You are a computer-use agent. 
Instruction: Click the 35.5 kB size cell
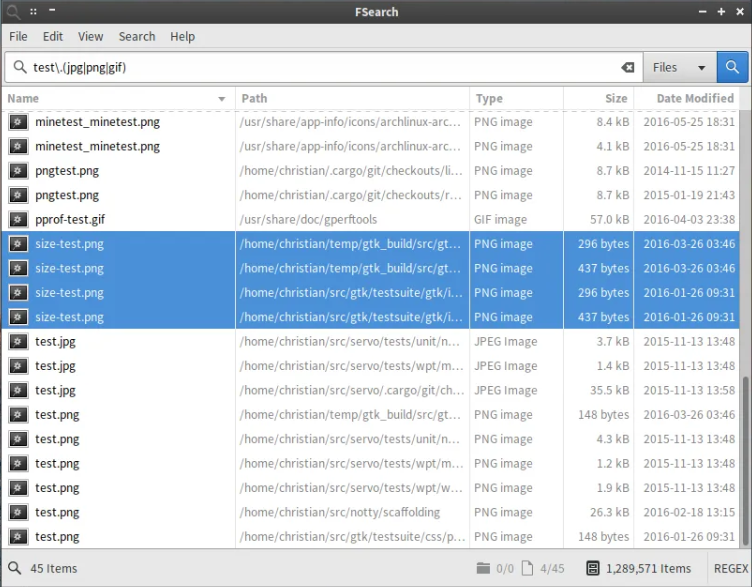click(610, 390)
